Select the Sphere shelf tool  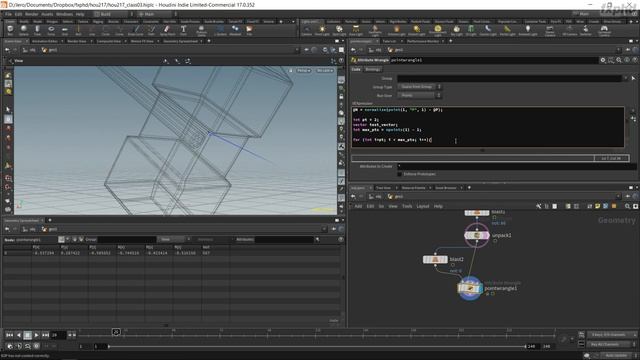click(24, 30)
